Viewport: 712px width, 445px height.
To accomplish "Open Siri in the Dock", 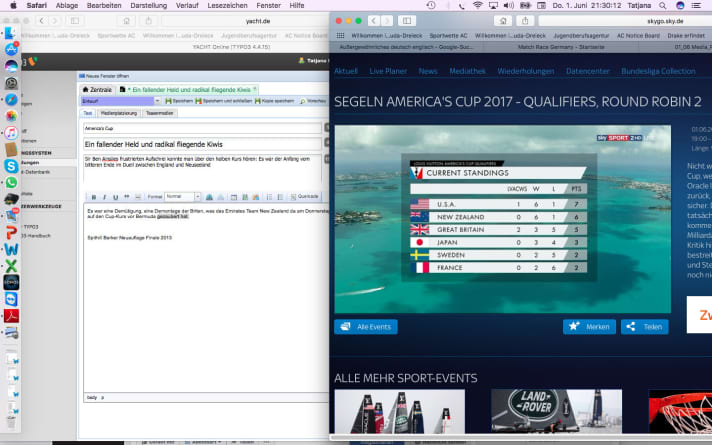I will coord(11,66).
